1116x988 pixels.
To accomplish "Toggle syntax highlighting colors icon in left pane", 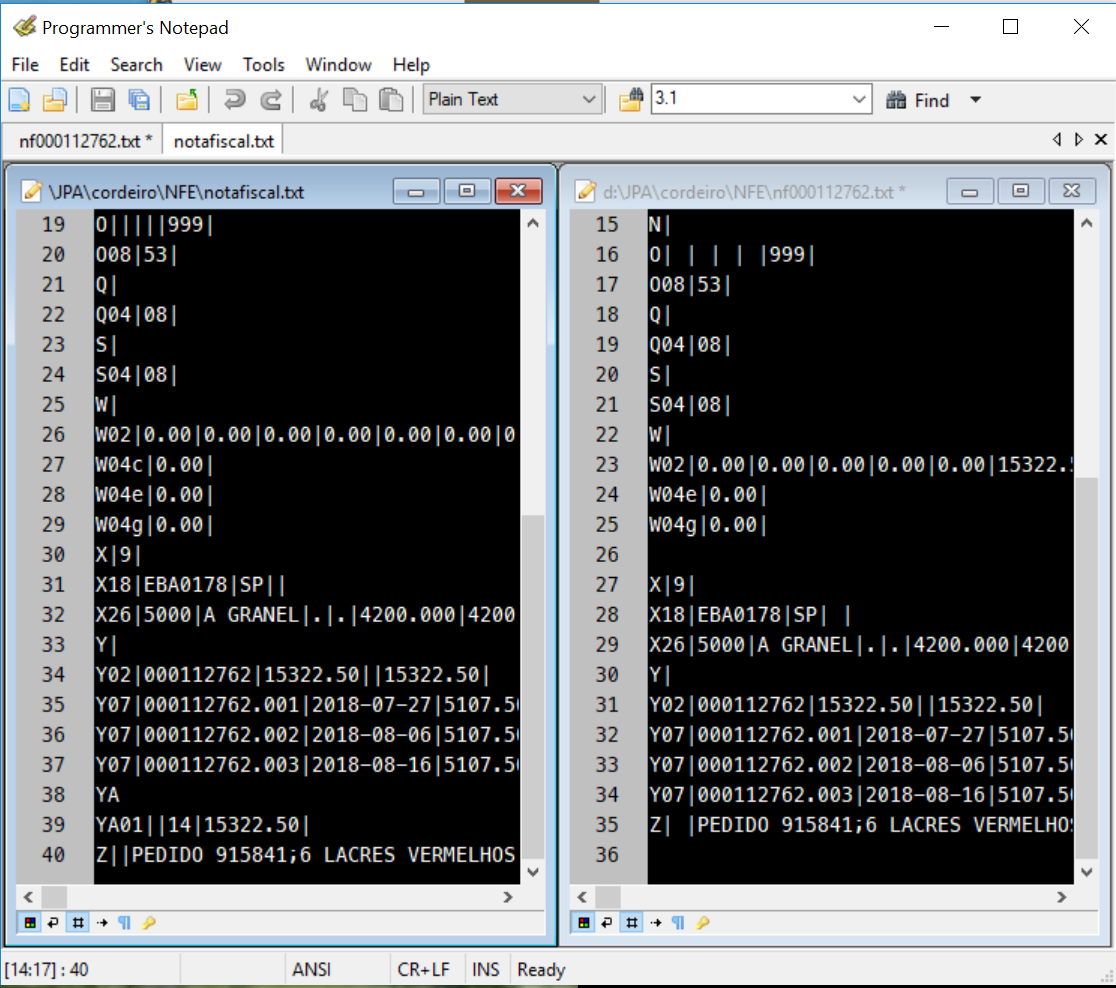I will (x=31, y=923).
